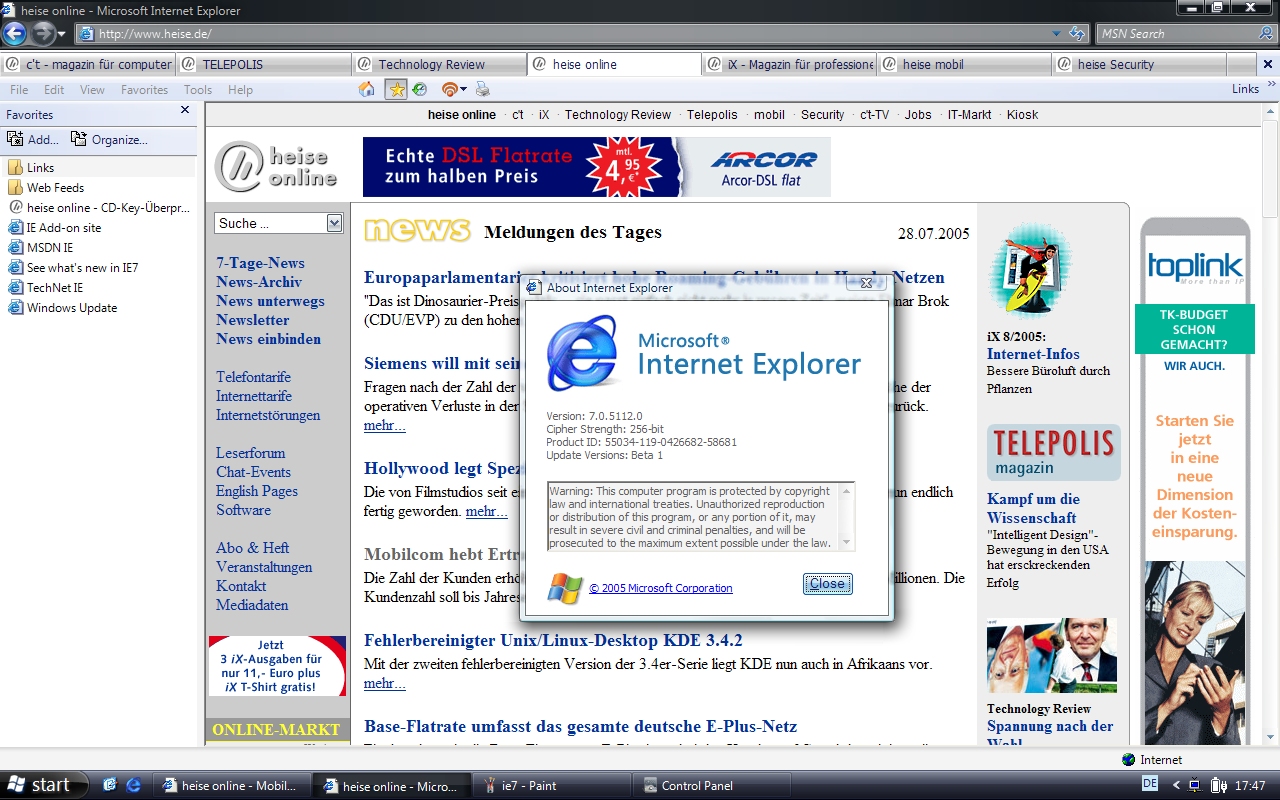Viewport: 1280px width, 800px height.
Task: Click Organize... in the Favorites panel
Action: pyautogui.click(x=109, y=140)
